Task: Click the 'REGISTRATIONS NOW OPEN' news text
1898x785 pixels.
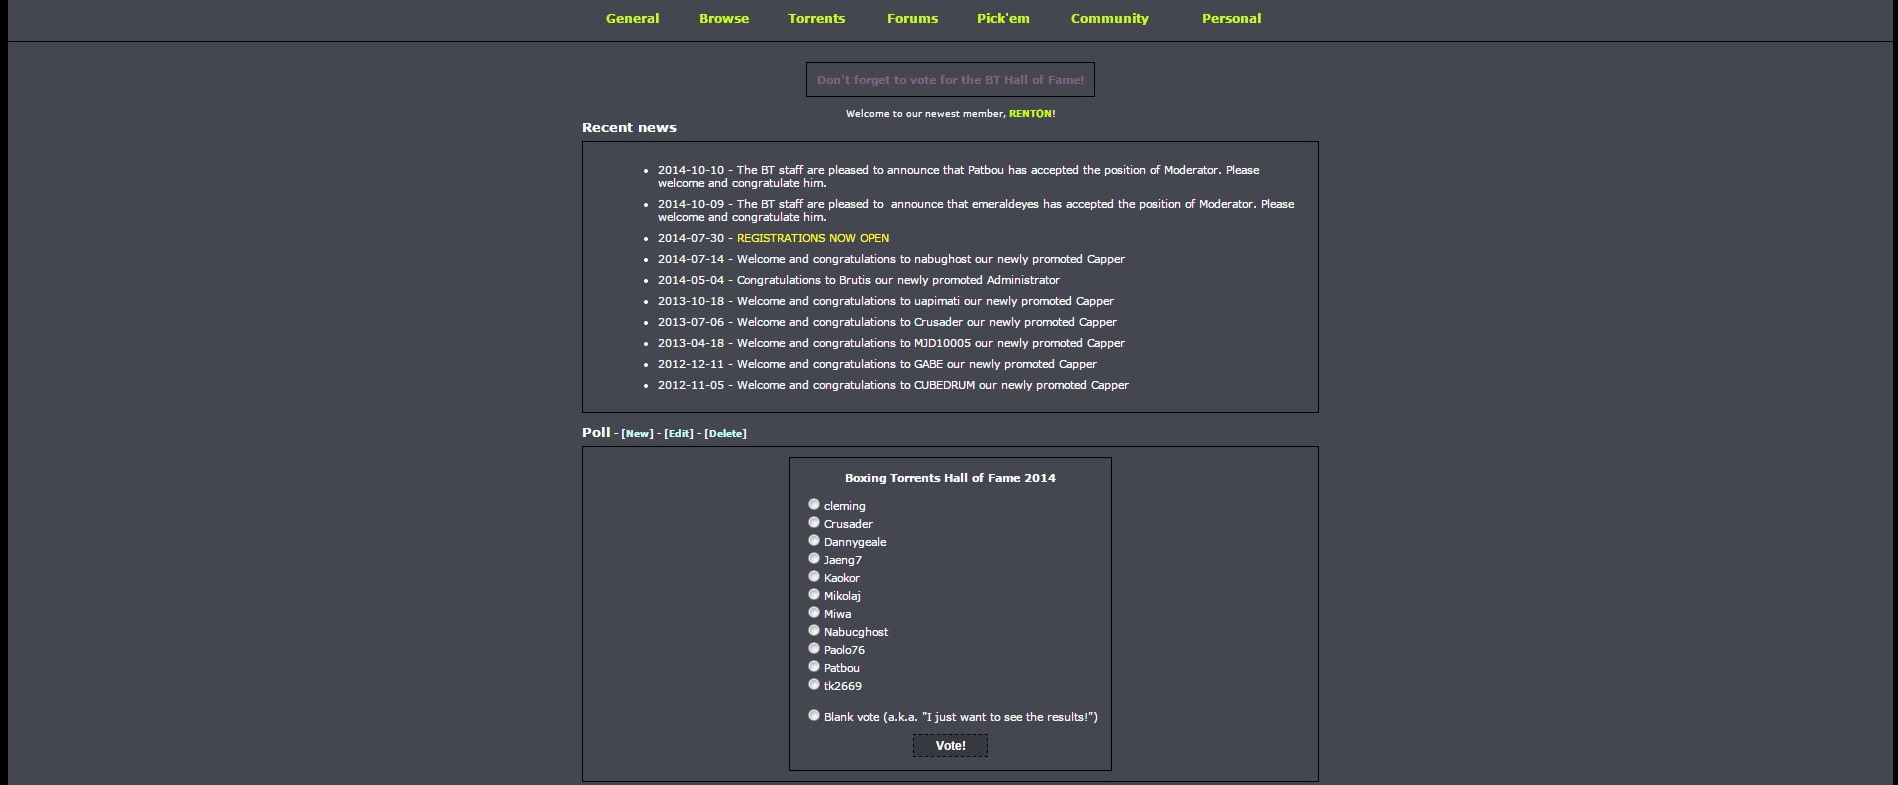Action: 813,238
